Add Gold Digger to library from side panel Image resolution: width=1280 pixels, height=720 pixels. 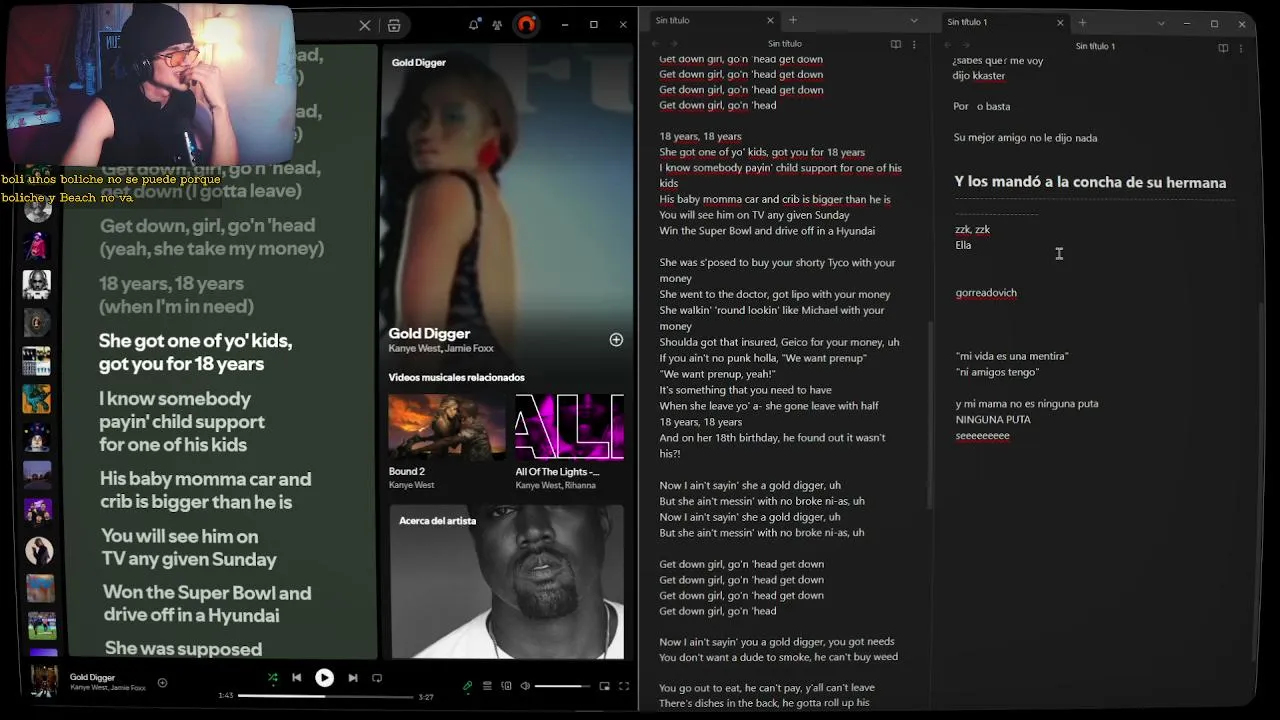pyautogui.click(x=616, y=340)
